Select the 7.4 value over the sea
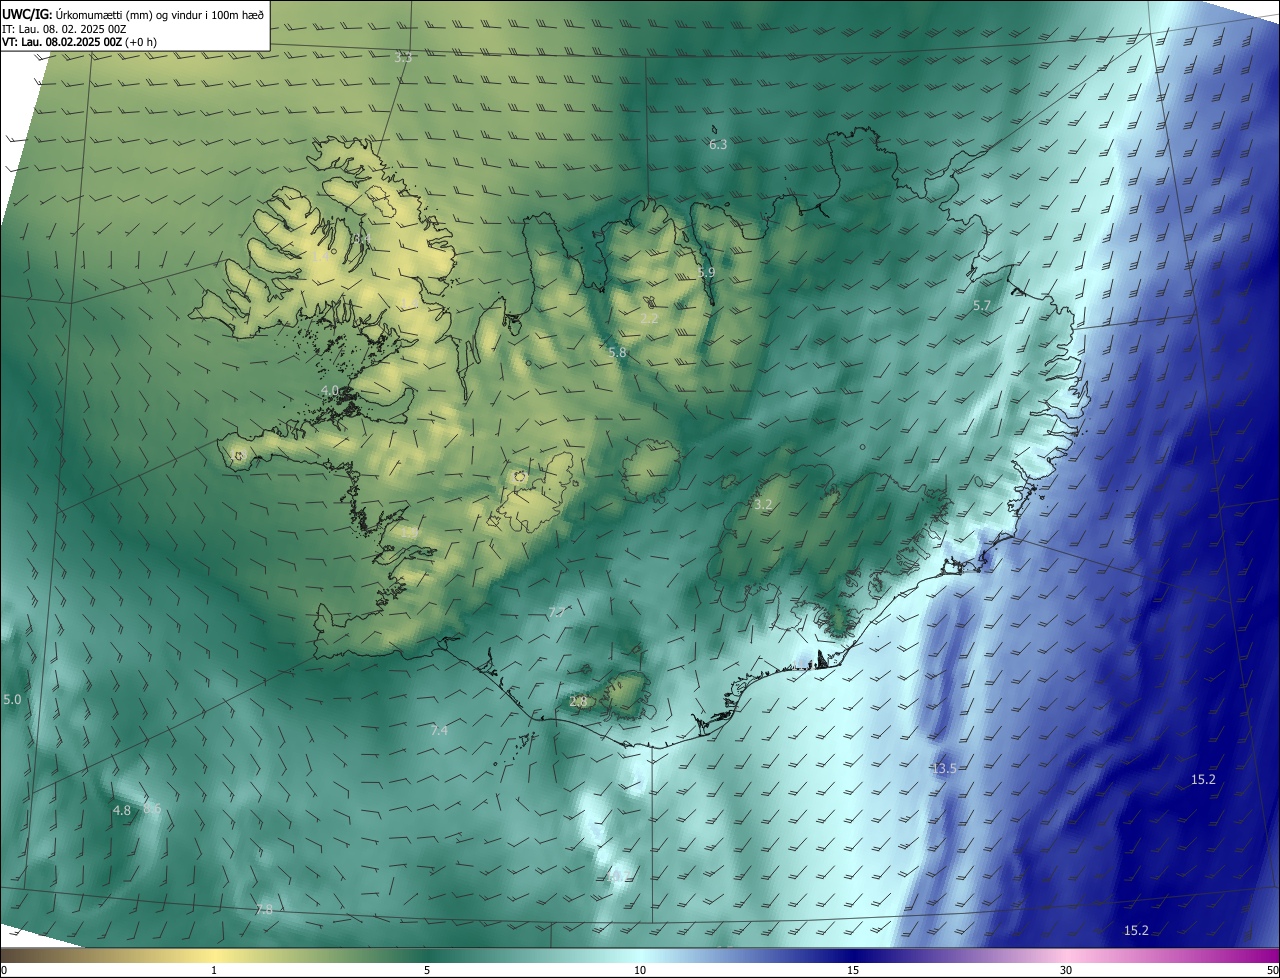This screenshot has width=1280, height=978. [439, 731]
